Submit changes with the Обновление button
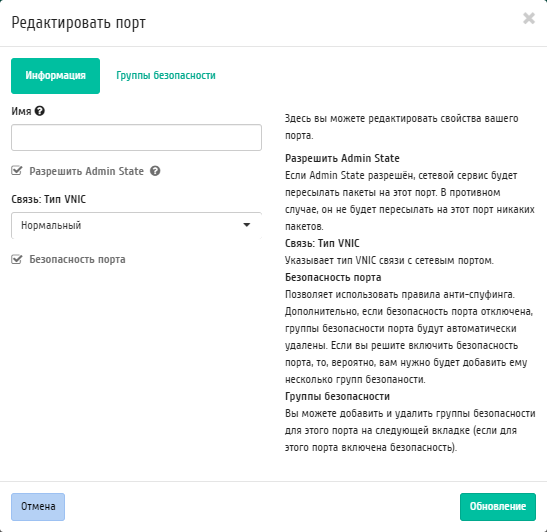 point(497,507)
